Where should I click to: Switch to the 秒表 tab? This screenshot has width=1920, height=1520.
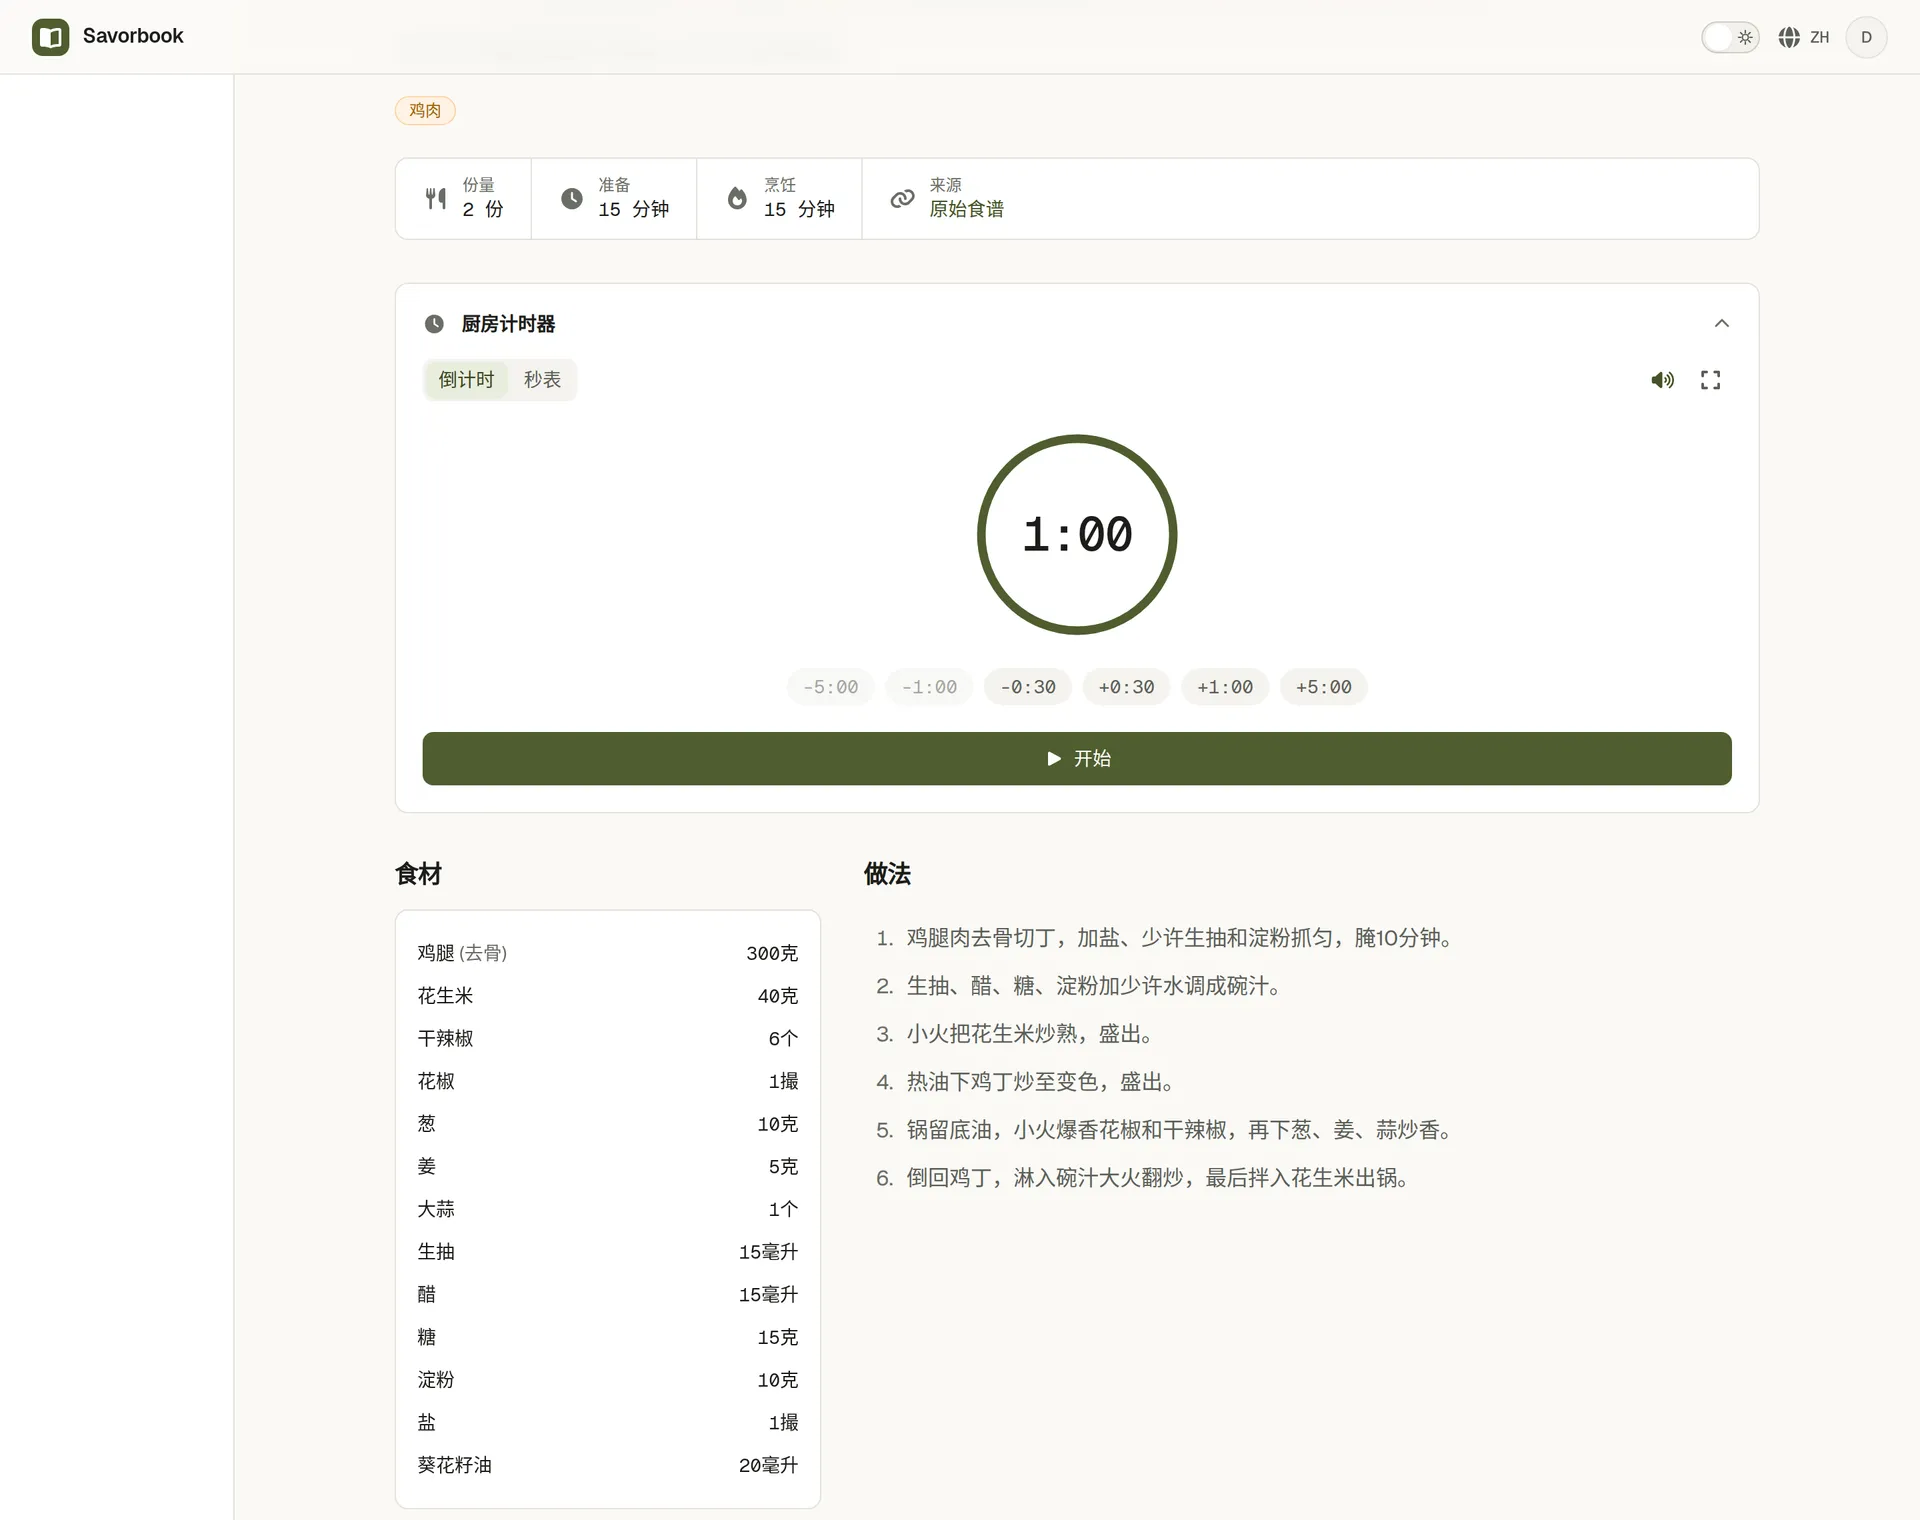click(542, 380)
